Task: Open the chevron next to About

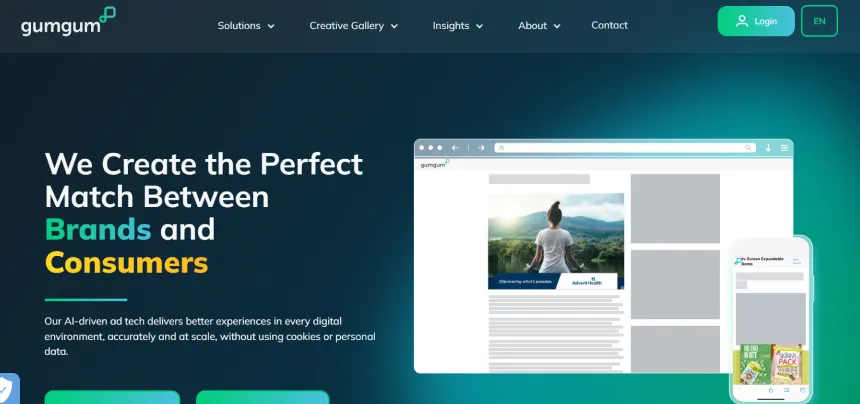Action: pyautogui.click(x=557, y=26)
